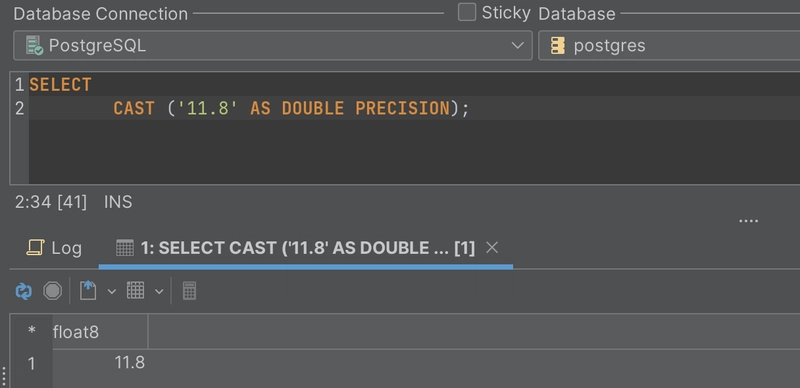Select the SELECT CAST result tab

[x=295, y=248]
